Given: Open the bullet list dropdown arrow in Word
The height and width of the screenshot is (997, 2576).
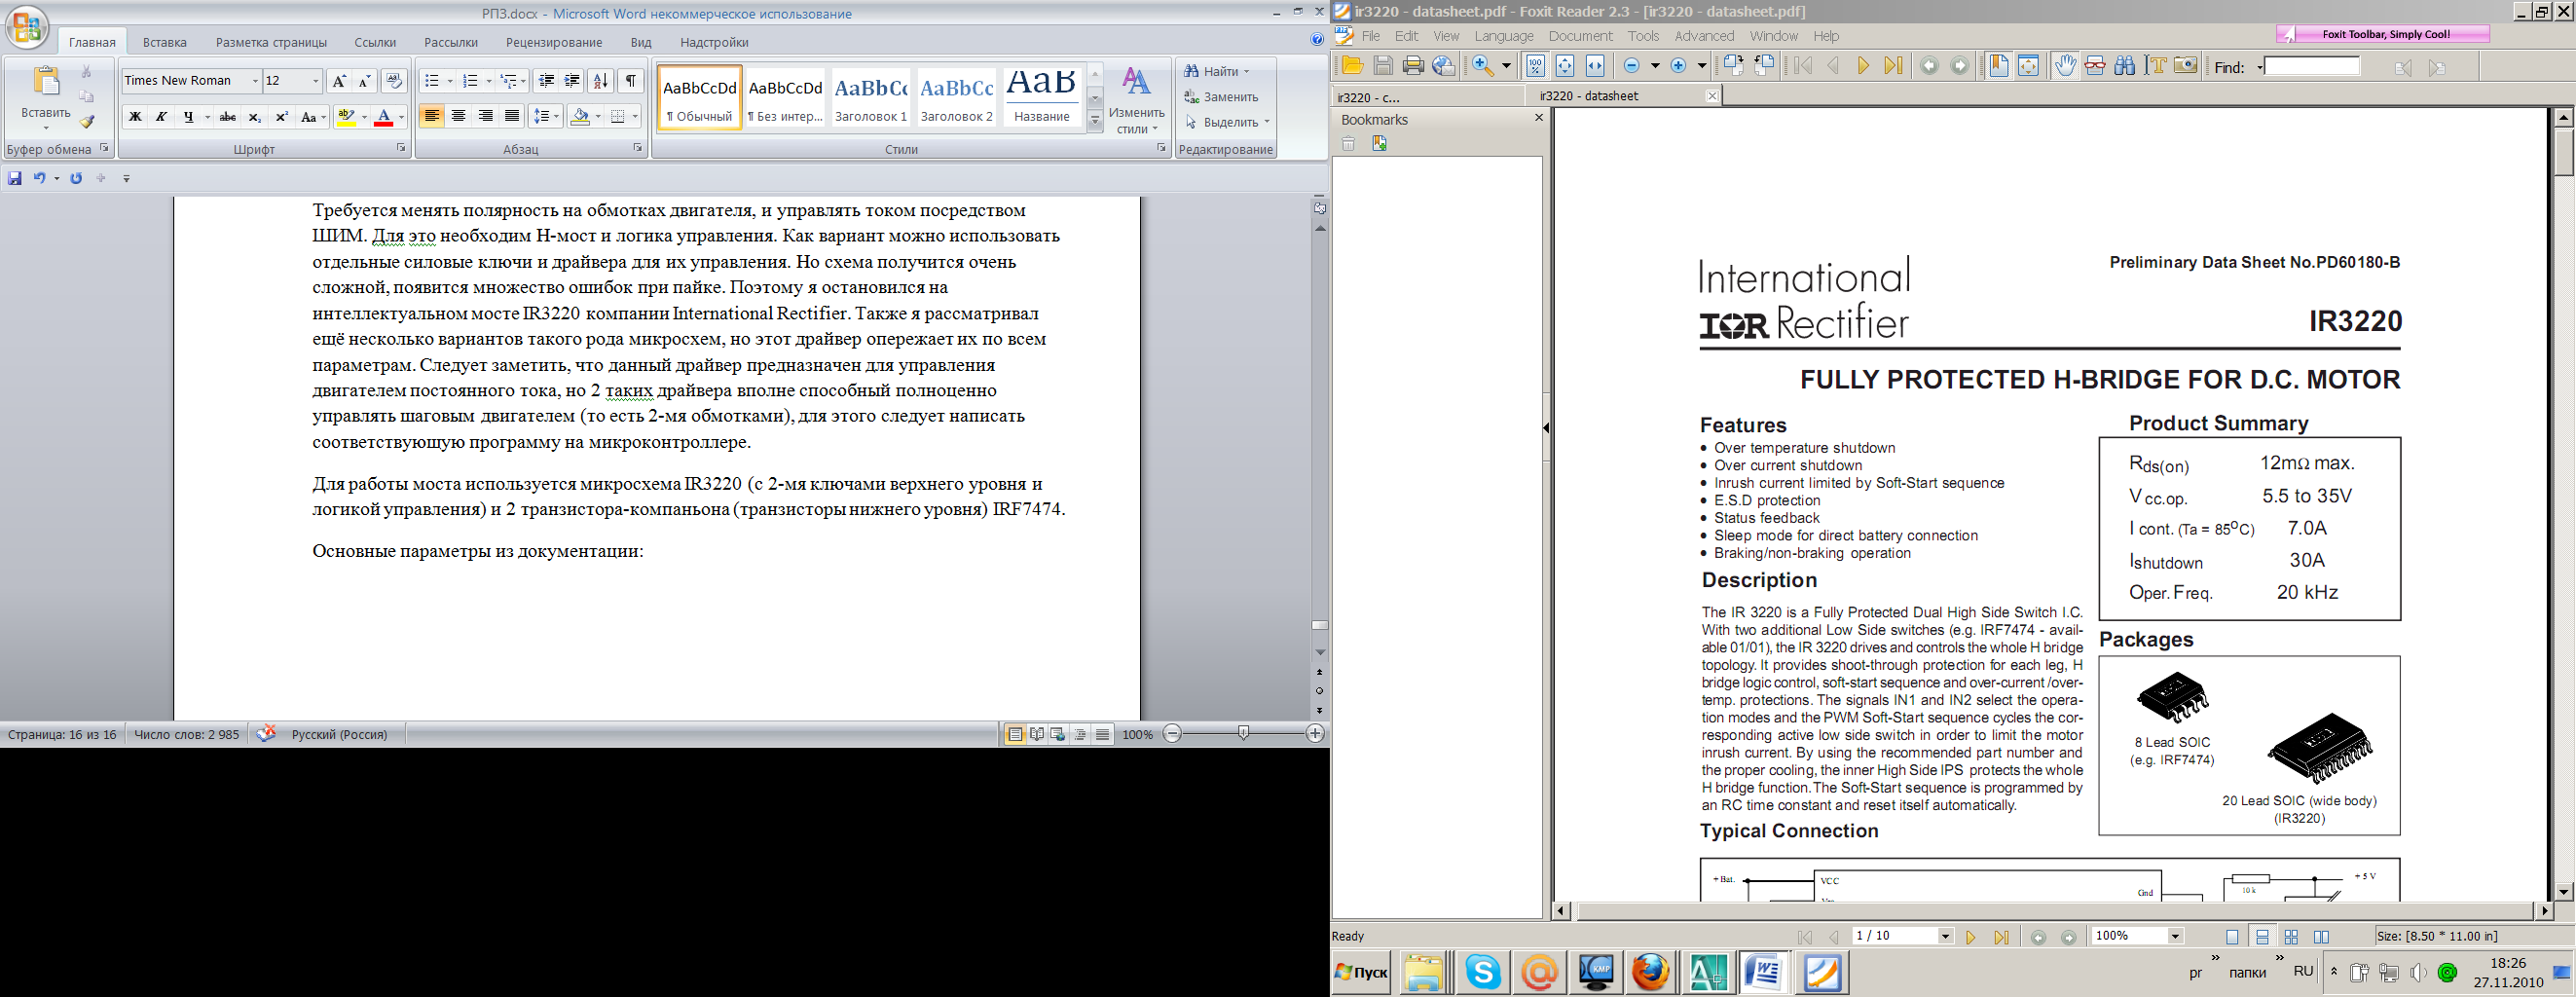Looking at the screenshot, I should click(x=450, y=81).
